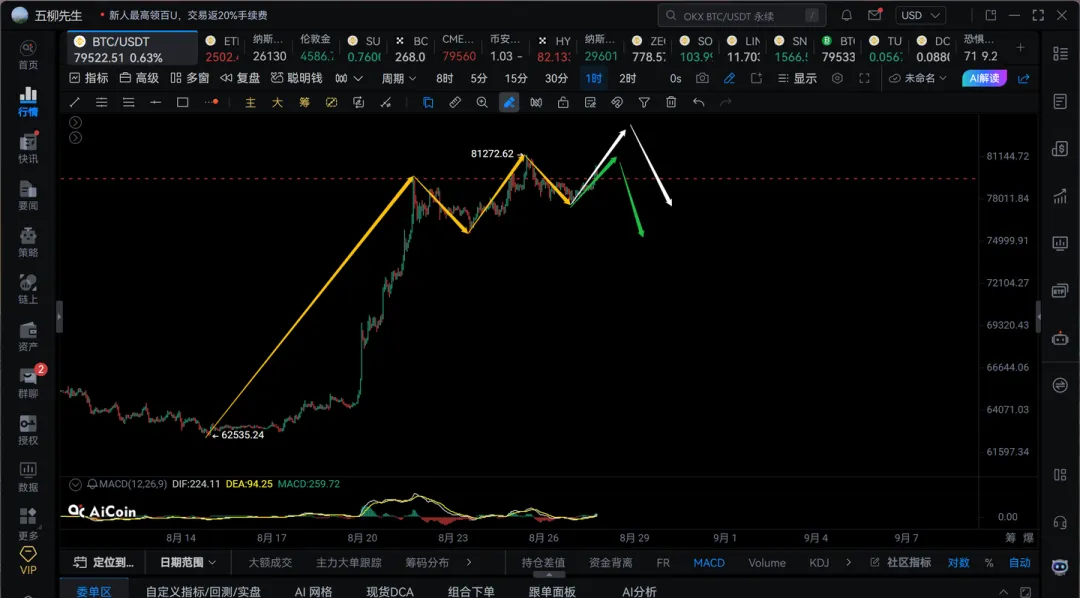
Task: Click the 定位到 locate button
Action: tap(104, 563)
